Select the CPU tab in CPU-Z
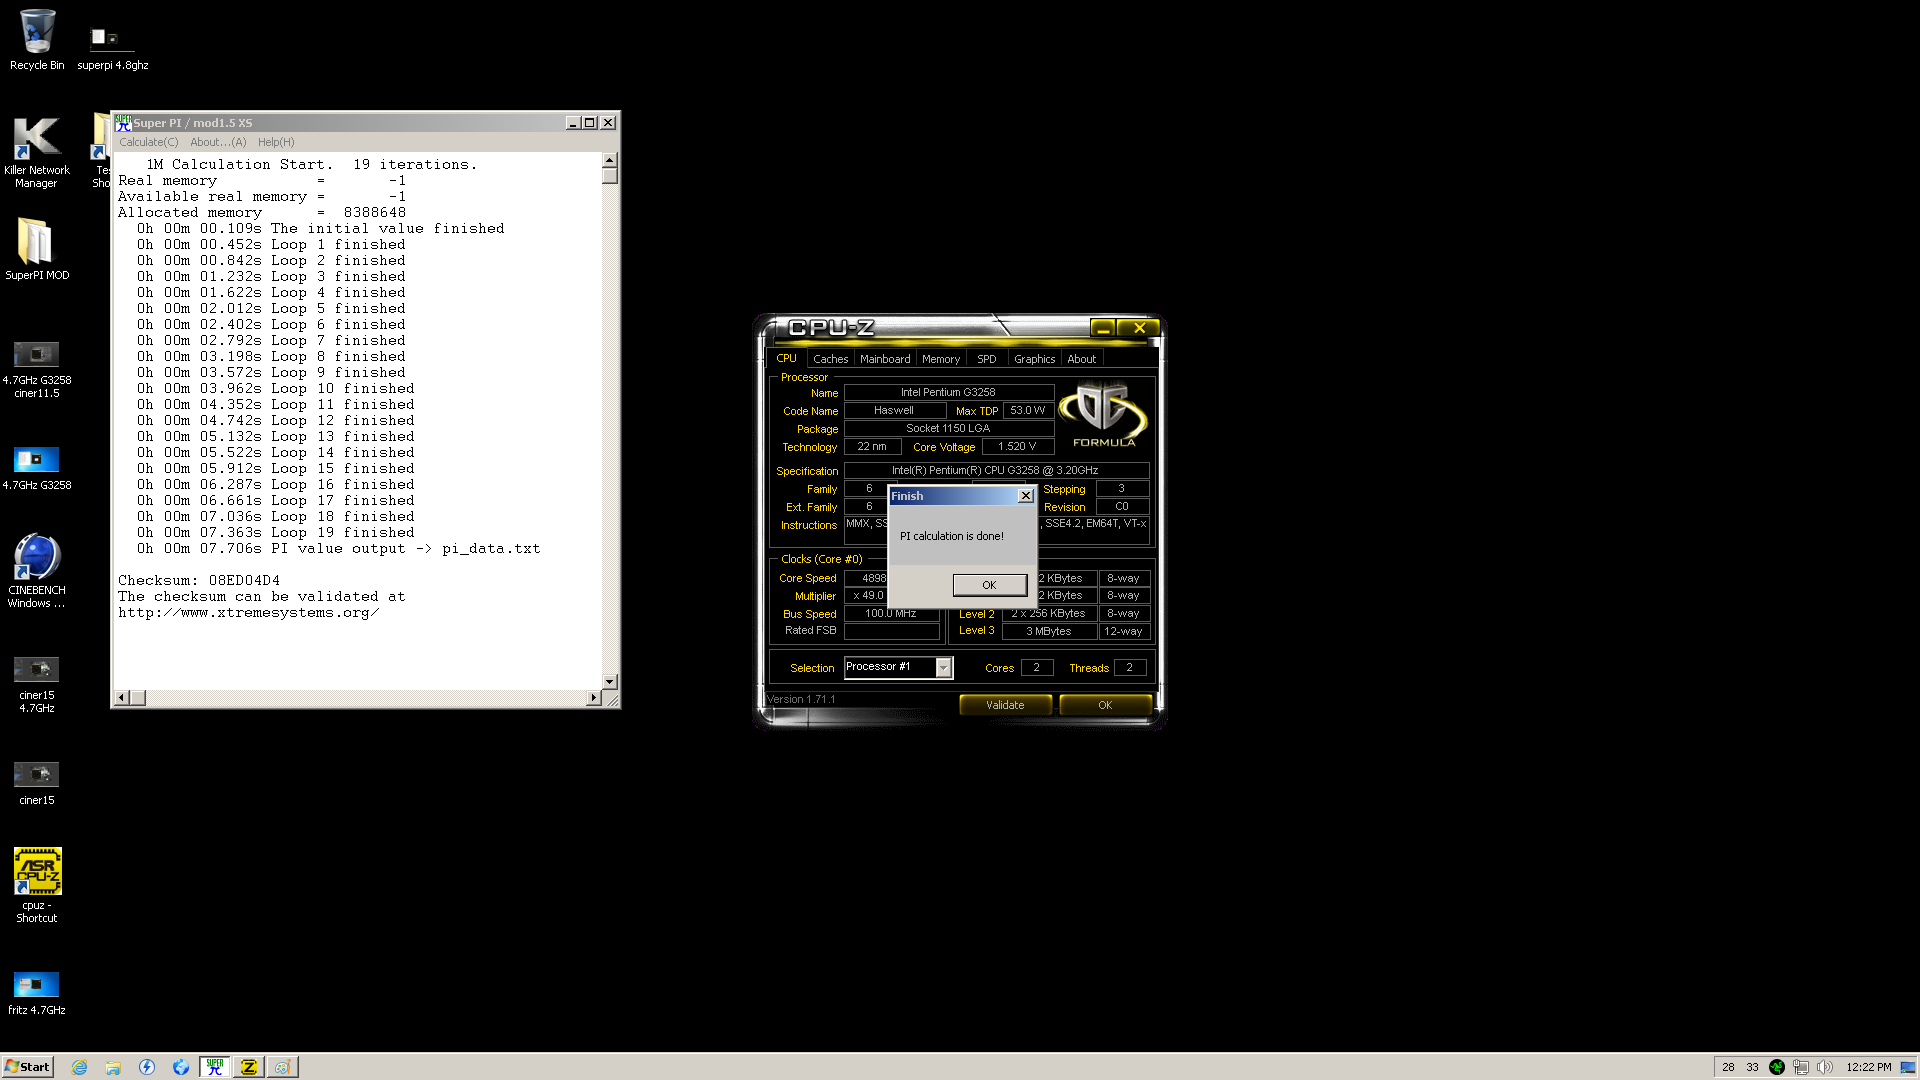1920x1080 pixels. coord(786,358)
